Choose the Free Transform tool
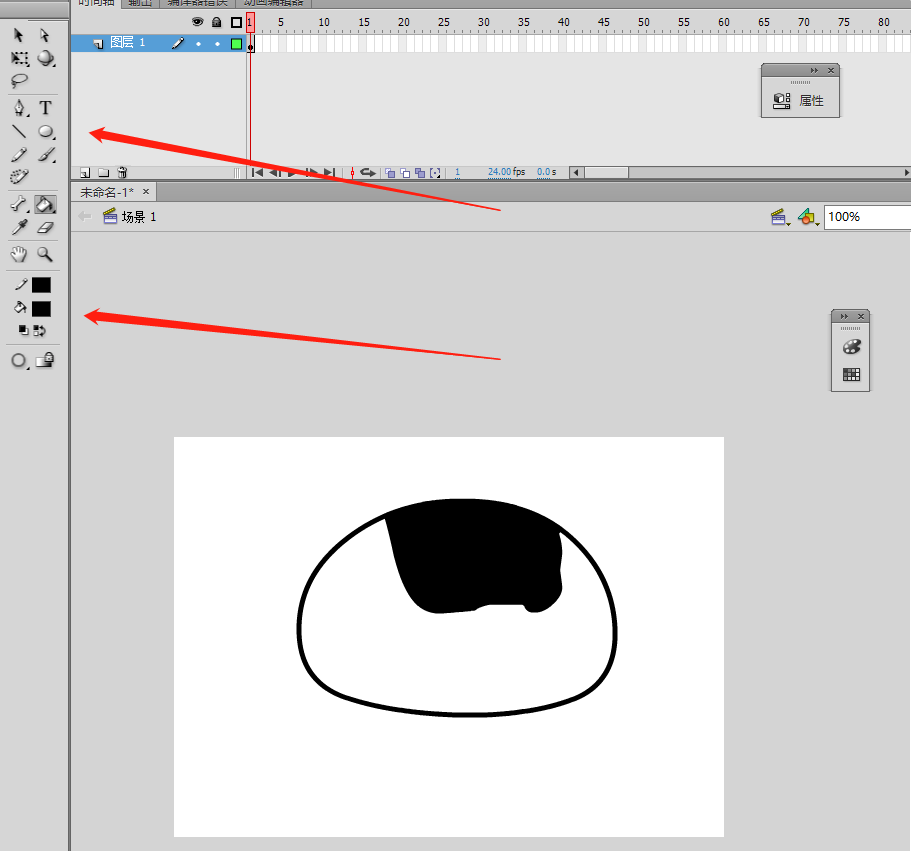This screenshot has height=851, width=911. point(19,58)
